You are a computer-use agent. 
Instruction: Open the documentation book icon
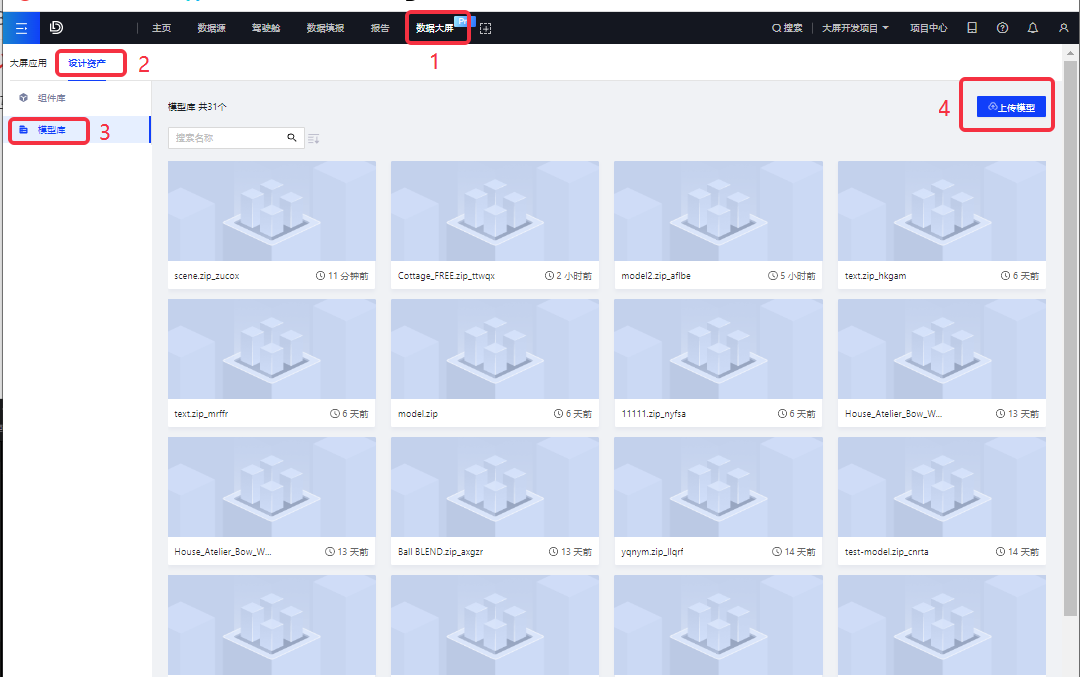971,28
